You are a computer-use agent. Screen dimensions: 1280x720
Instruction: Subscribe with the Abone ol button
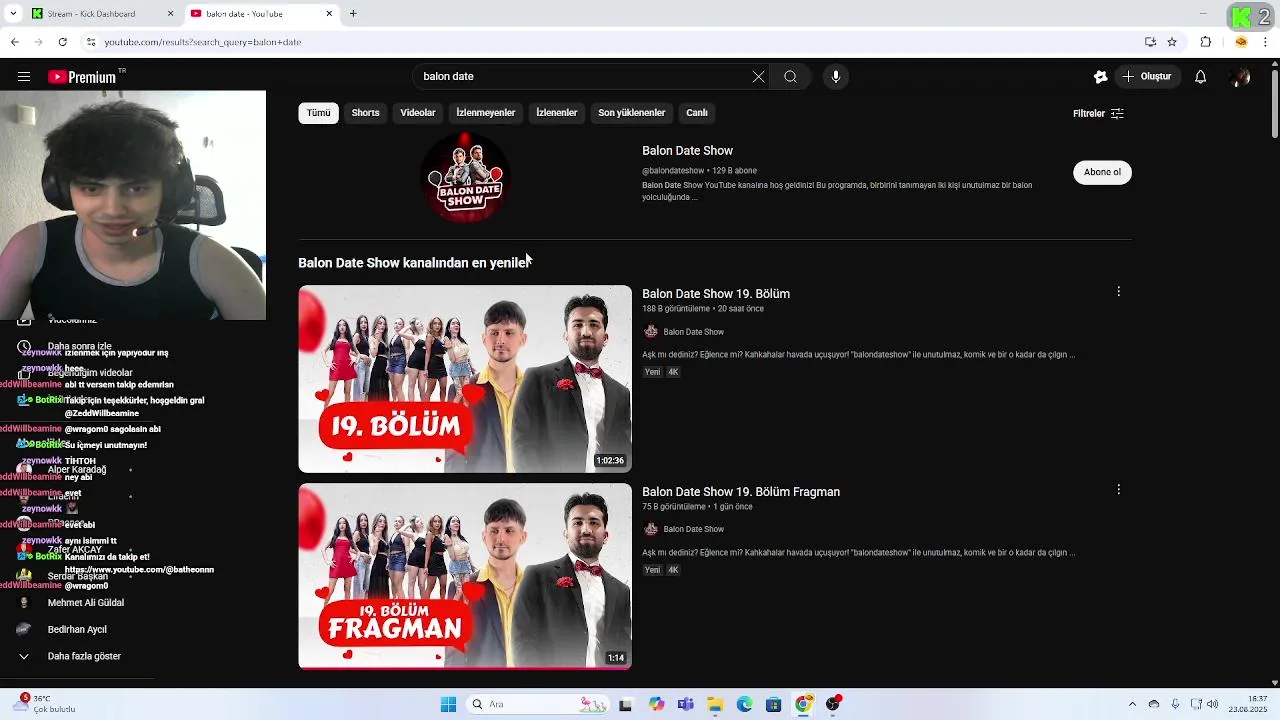[1102, 172]
